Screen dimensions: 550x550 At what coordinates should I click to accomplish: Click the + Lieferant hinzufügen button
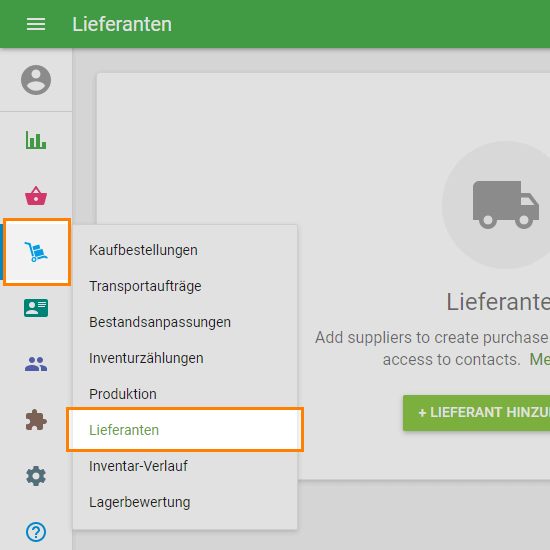[x=476, y=413]
